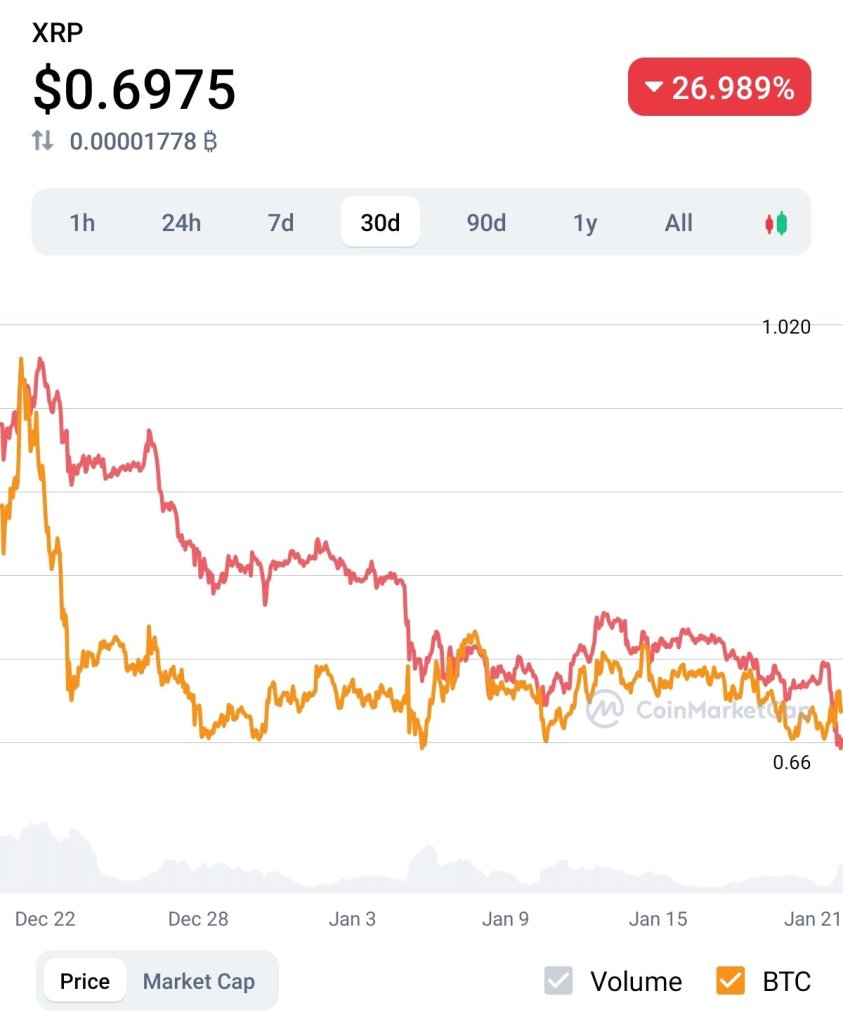Switch to the 1y time range

click(585, 223)
